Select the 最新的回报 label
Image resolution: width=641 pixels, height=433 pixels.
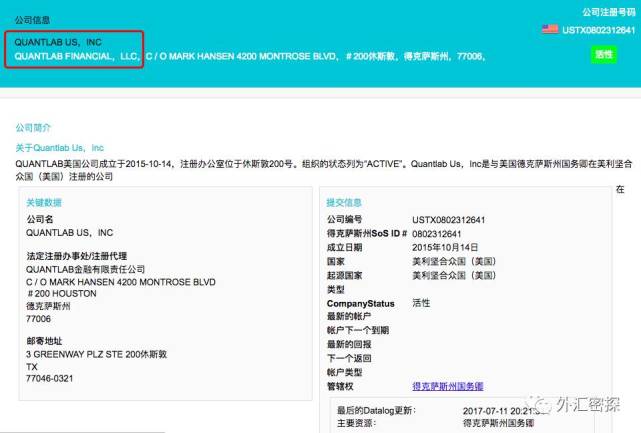point(349,344)
